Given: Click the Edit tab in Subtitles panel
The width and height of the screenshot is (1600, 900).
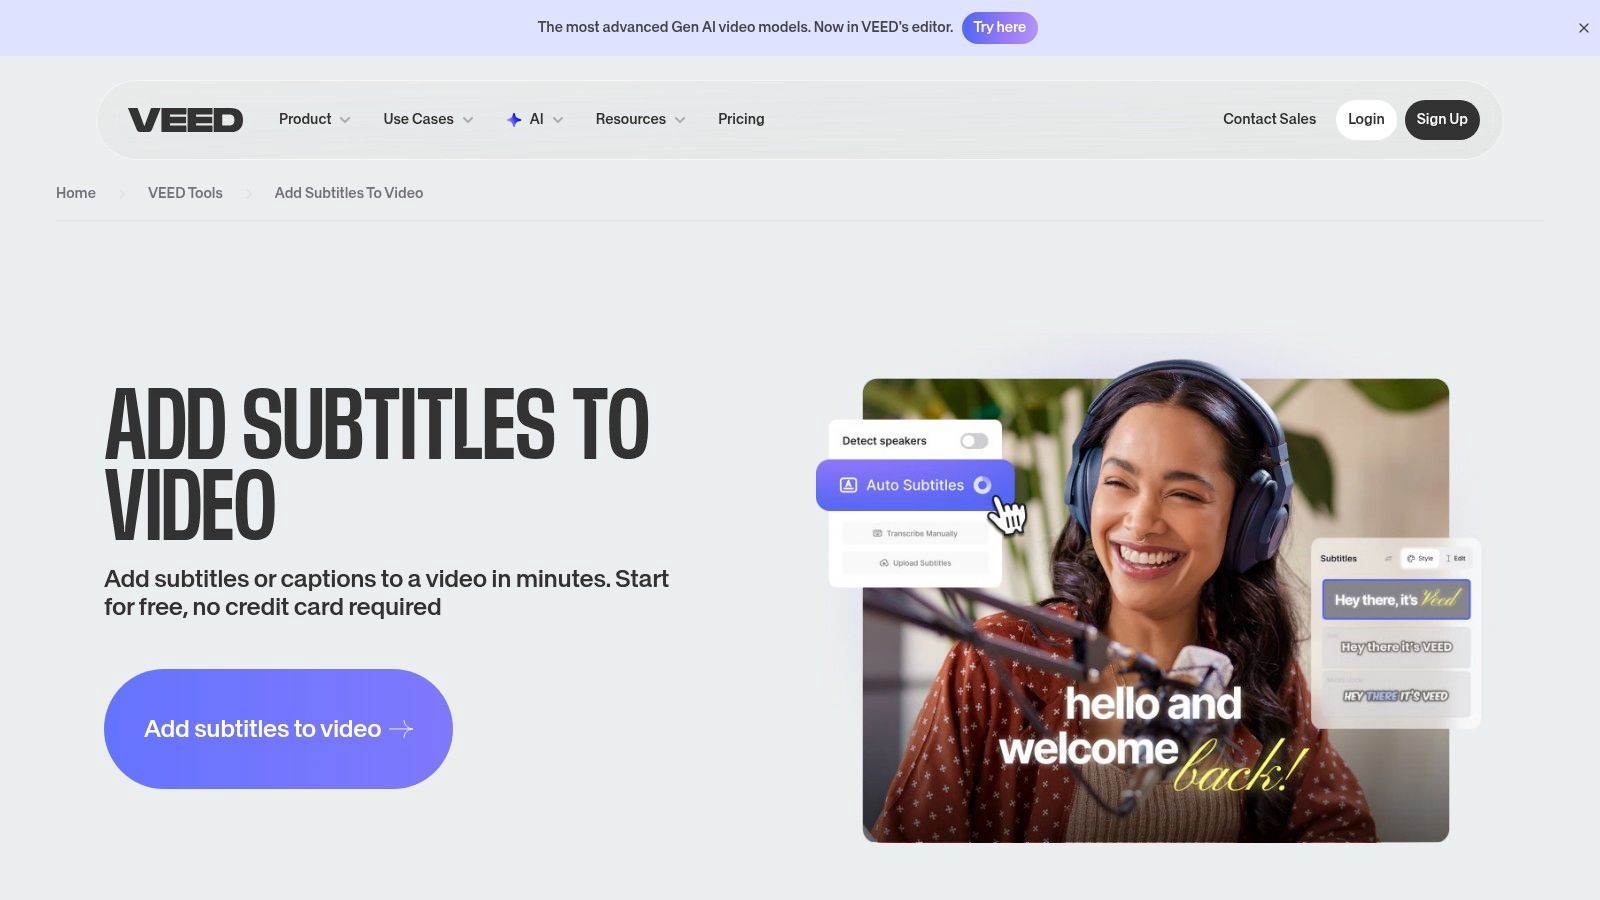Looking at the screenshot, I should [1455, 558].
